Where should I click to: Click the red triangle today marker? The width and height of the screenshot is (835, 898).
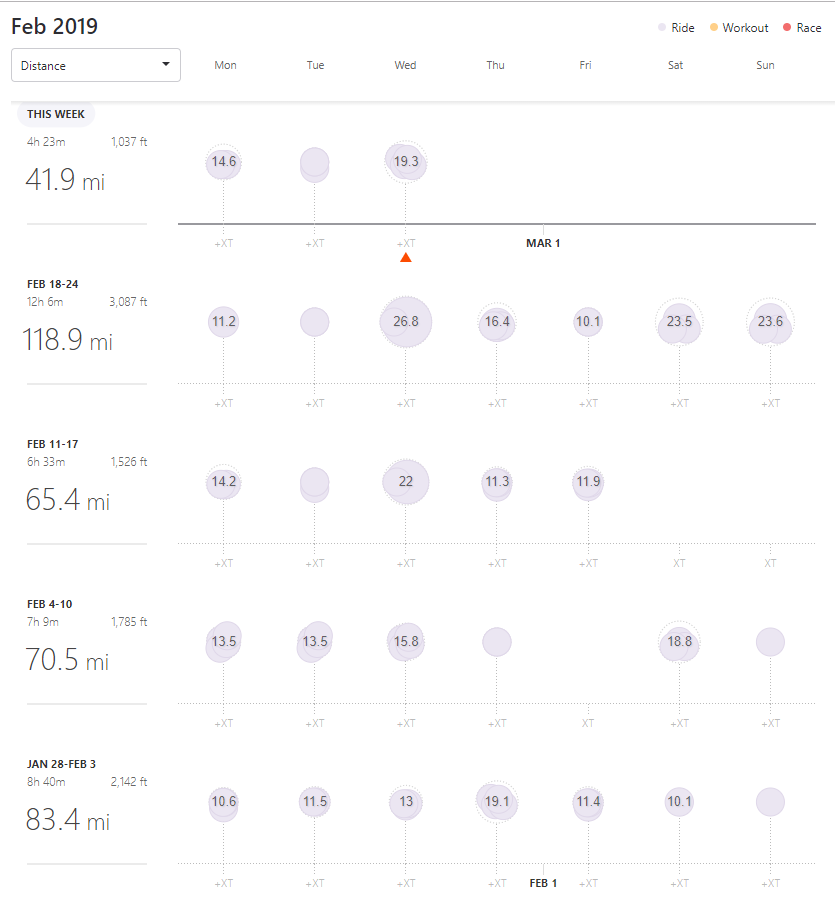[405, 258]
